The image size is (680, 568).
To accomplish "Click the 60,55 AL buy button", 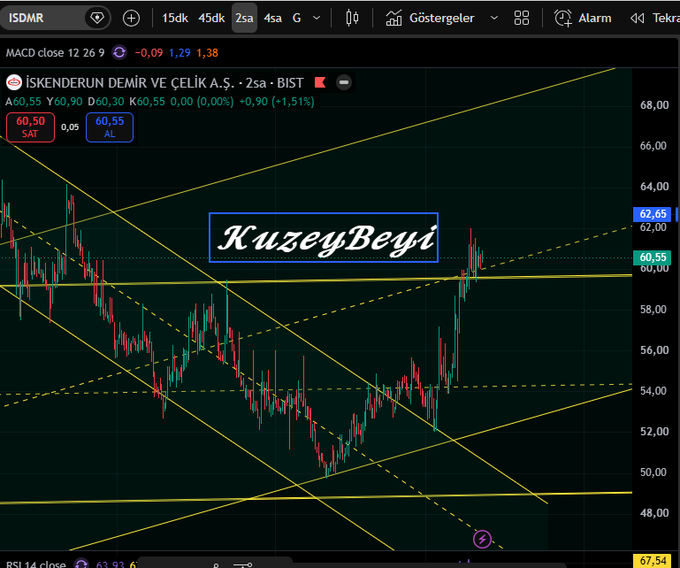I will (x=110, y=127).
